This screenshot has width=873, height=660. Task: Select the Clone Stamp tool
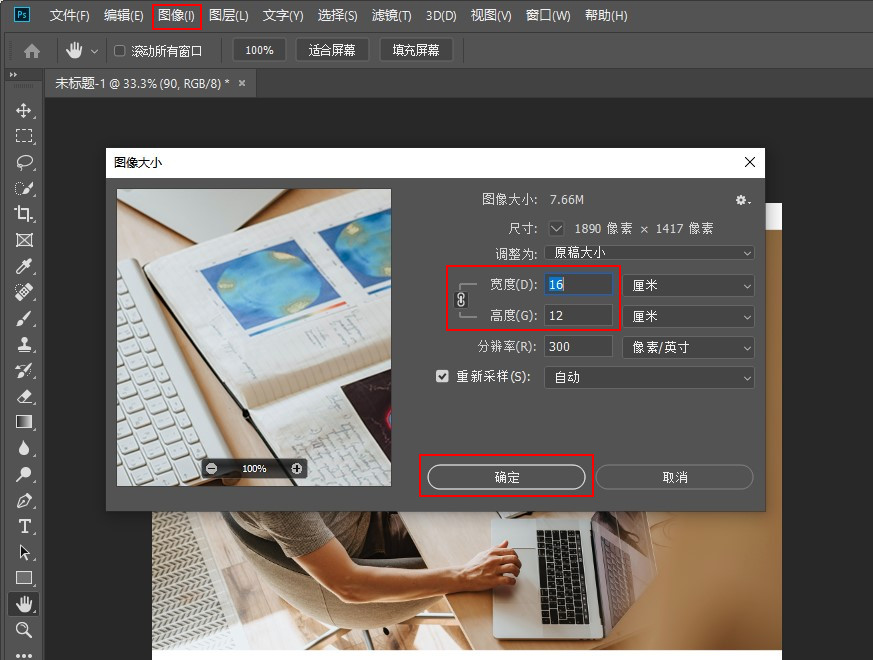click(x=23, y=344)
